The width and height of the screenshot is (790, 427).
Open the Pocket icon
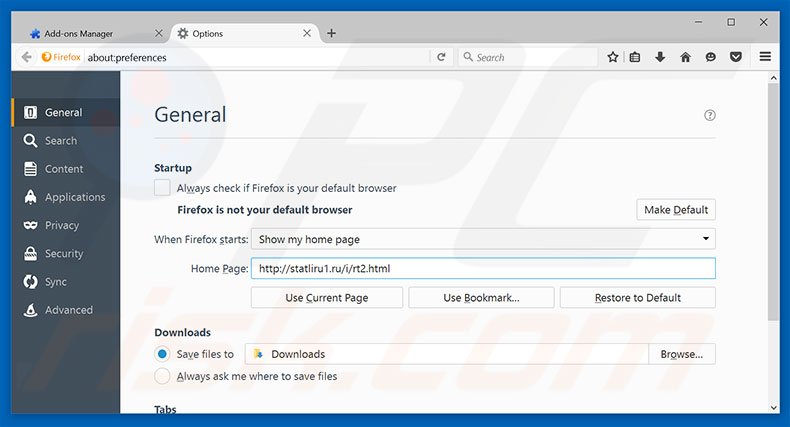[x=736, y=57]
